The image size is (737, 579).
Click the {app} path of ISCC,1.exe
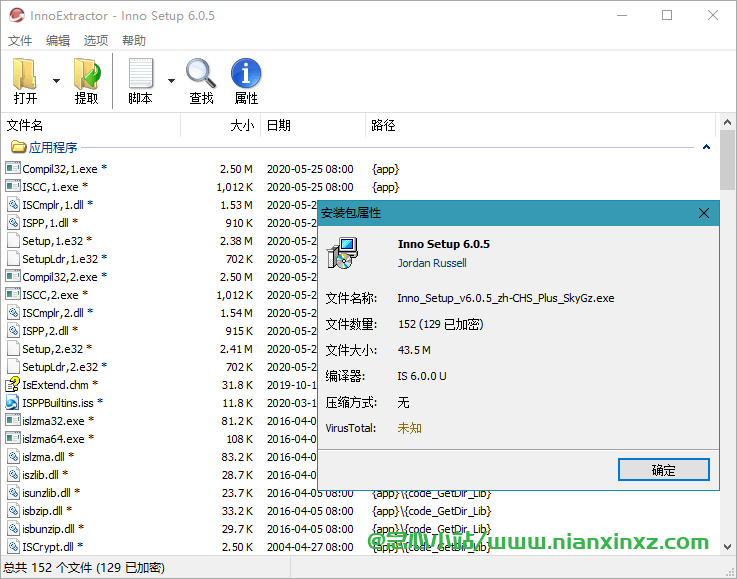point(385,187)
